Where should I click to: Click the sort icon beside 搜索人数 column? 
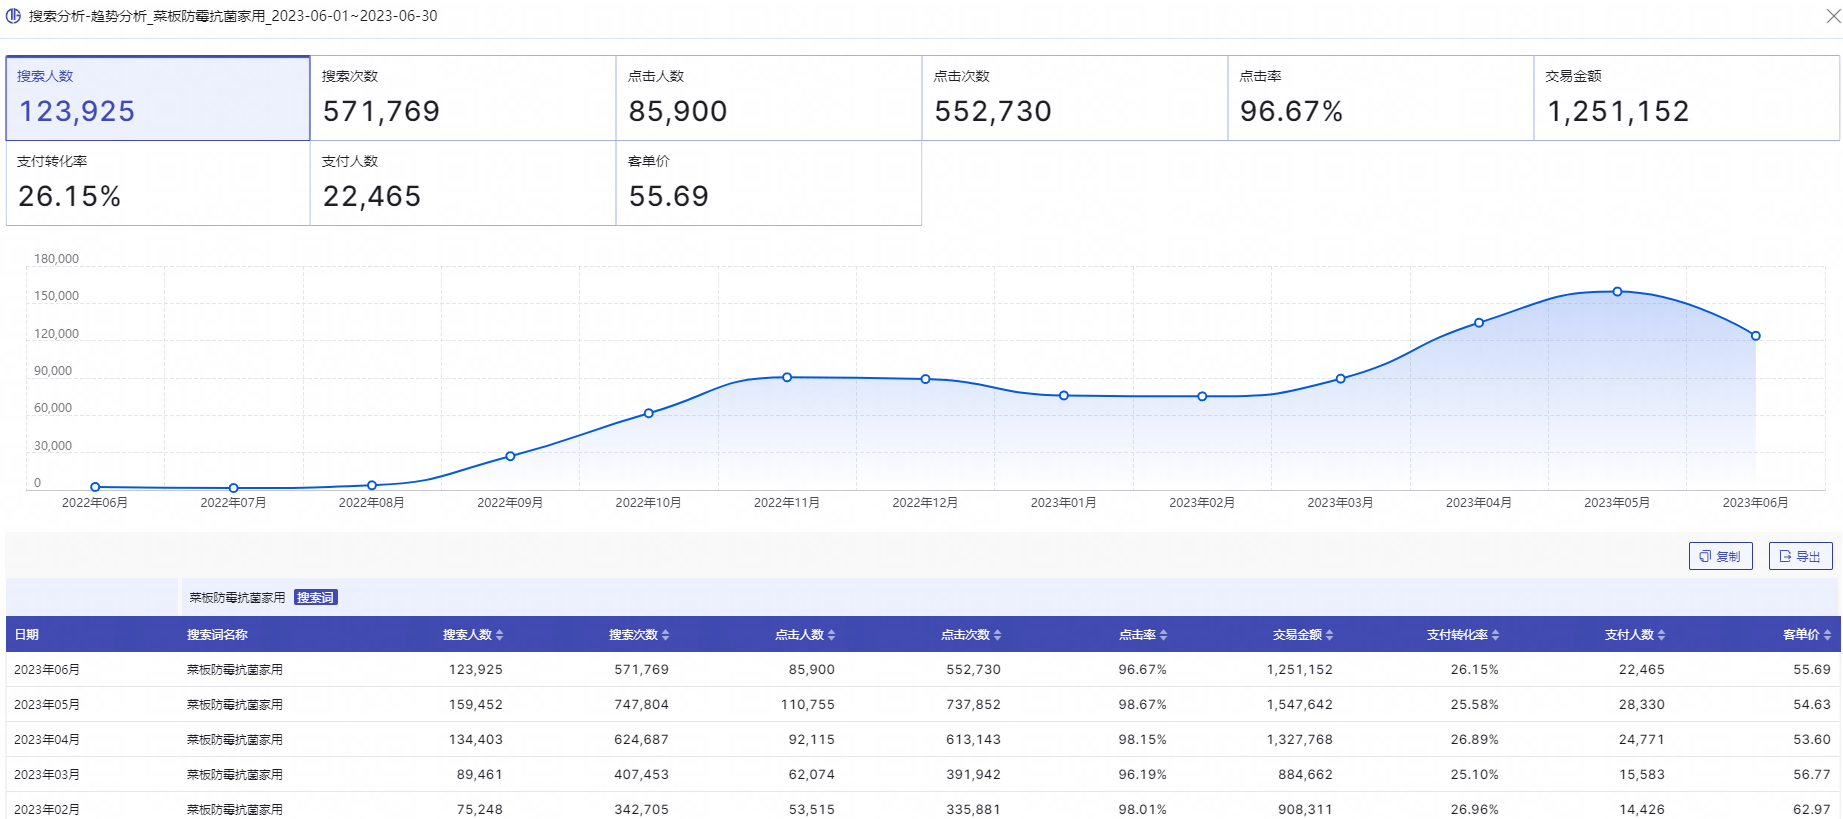tap(499, 635)
